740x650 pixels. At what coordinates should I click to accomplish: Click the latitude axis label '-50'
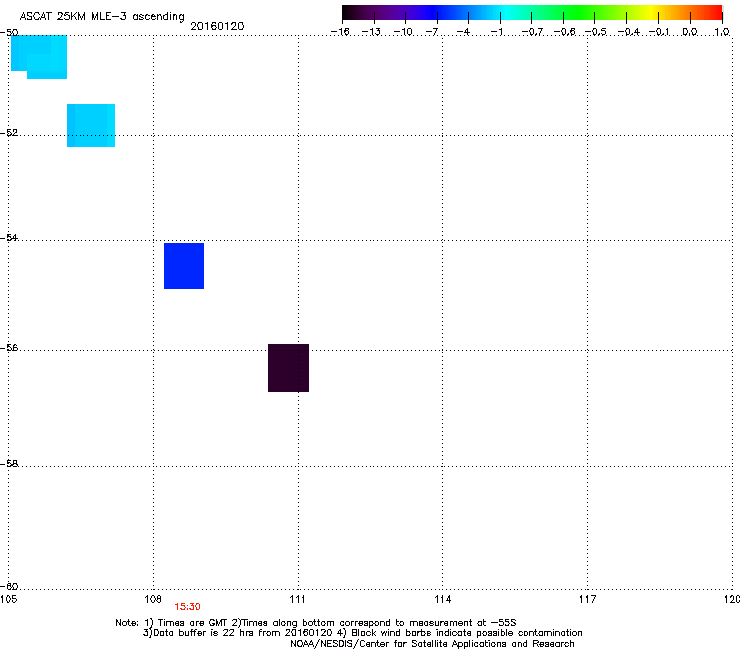coord(9,33)
